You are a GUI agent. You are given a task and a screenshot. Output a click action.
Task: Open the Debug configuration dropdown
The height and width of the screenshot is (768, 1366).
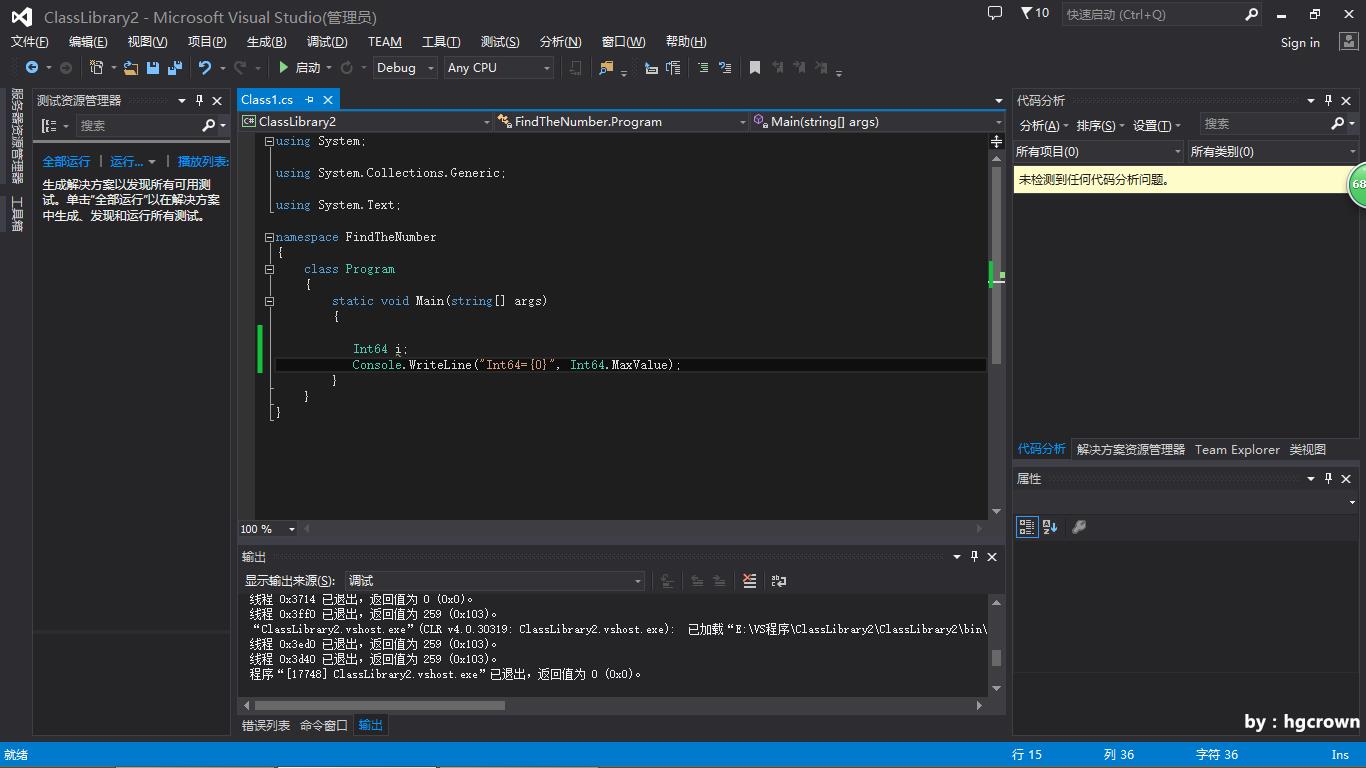tap(405, 67)
